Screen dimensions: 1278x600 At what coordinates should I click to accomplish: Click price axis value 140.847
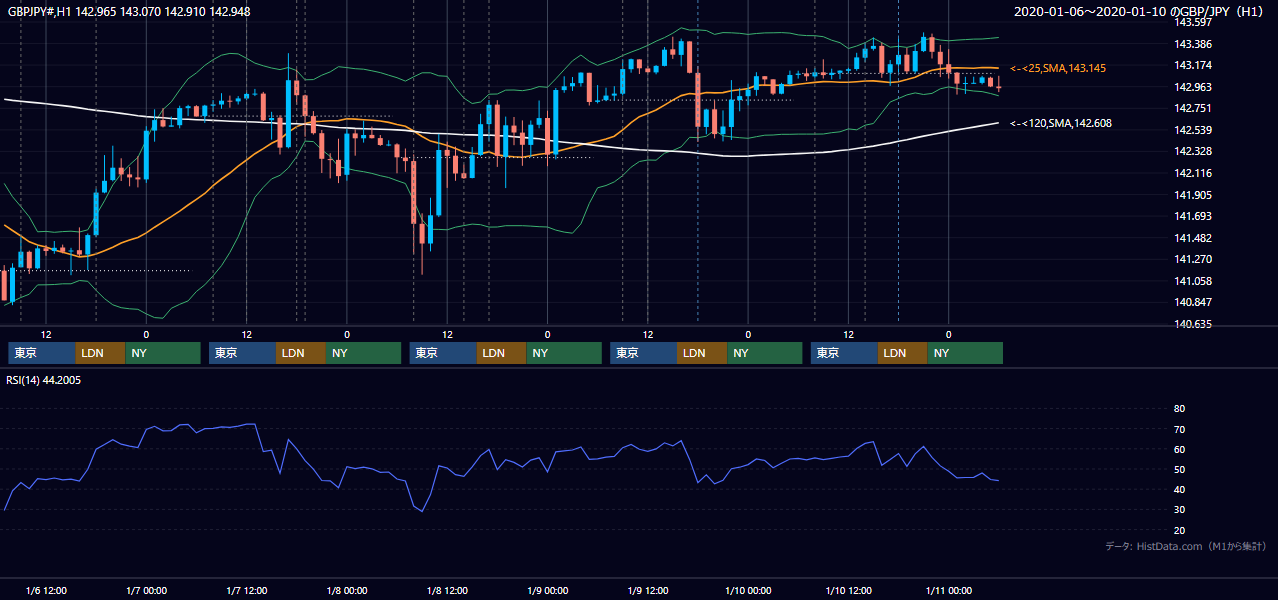click(x=1192, y=302)
